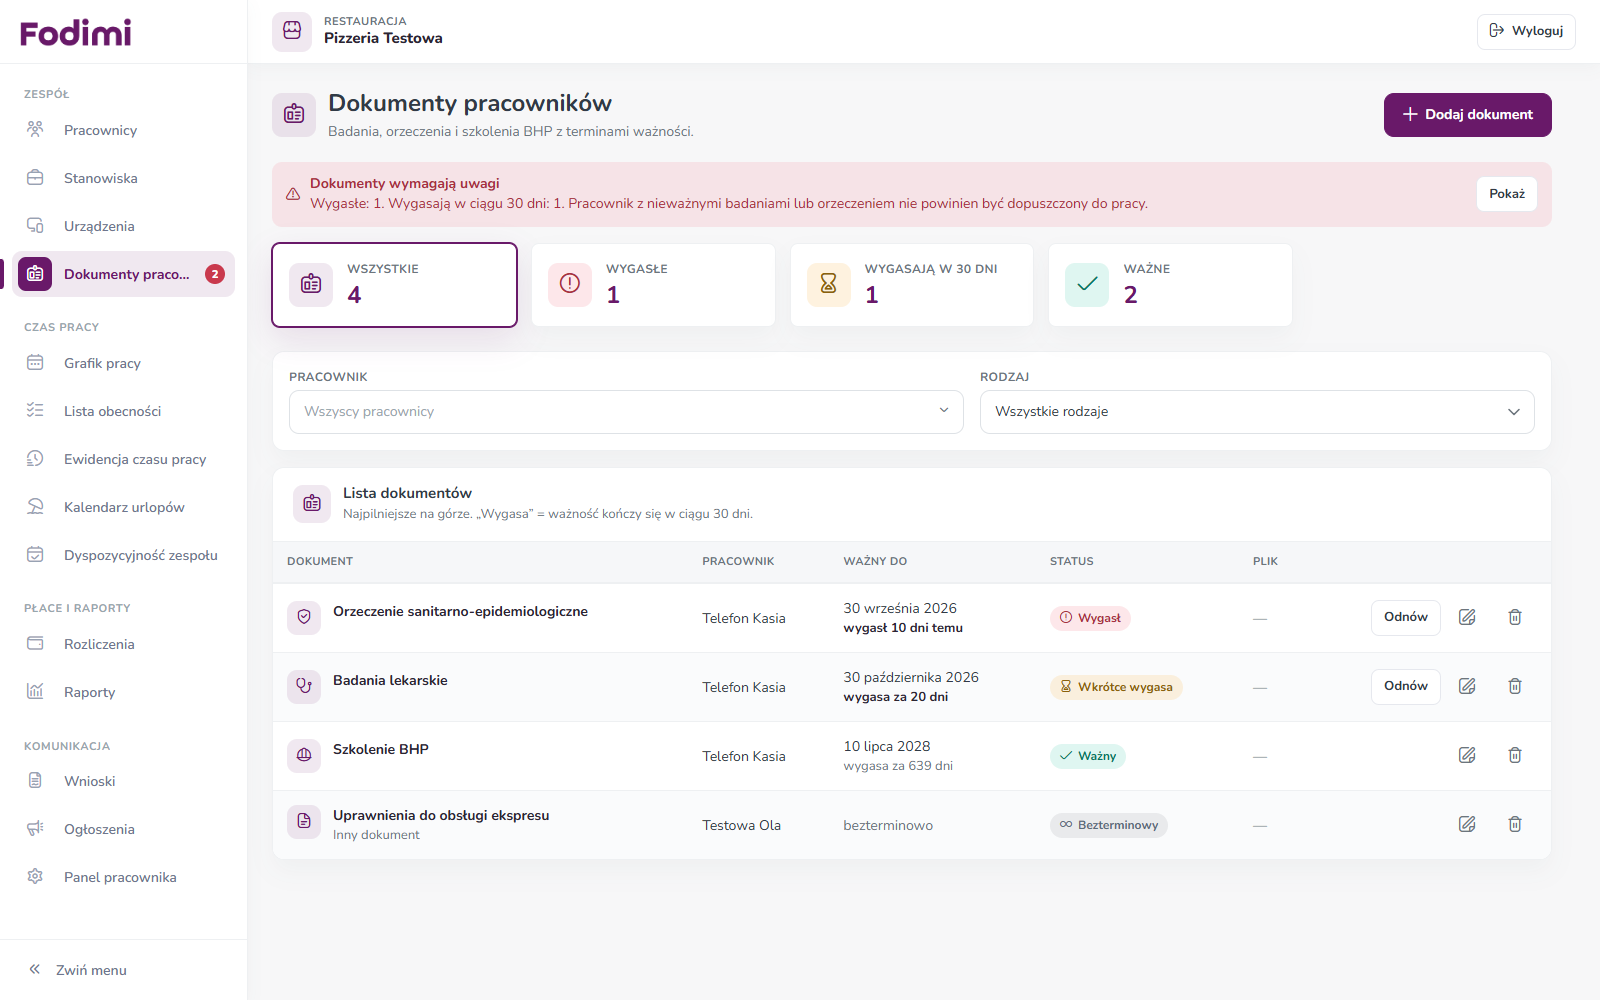Click the badge icon beside Dokumenty pracowników title
The width and height of the screenshot is (1600, 1000).
(294, 115)
